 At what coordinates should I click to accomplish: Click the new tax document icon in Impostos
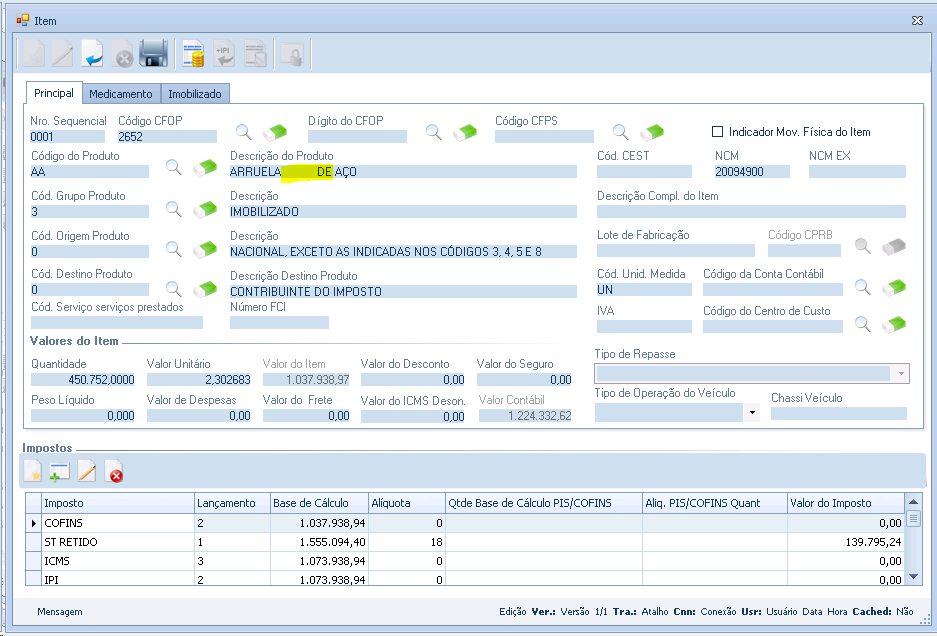click(34, 472)
